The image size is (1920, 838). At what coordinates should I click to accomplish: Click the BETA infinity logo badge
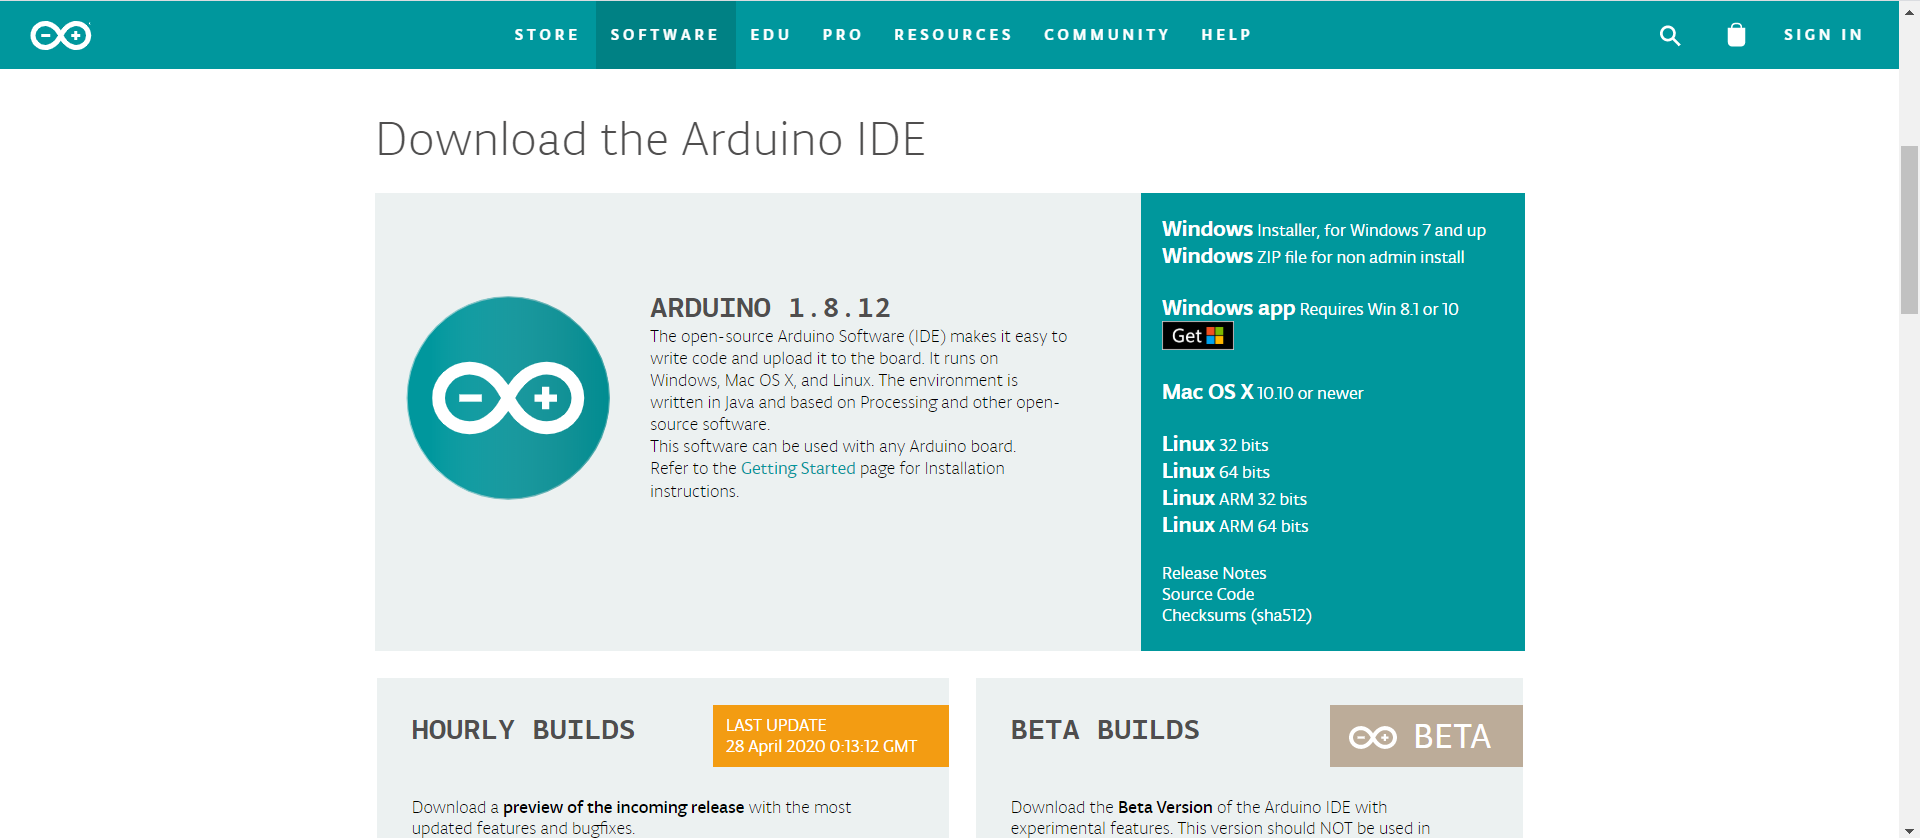[1426, 736]
